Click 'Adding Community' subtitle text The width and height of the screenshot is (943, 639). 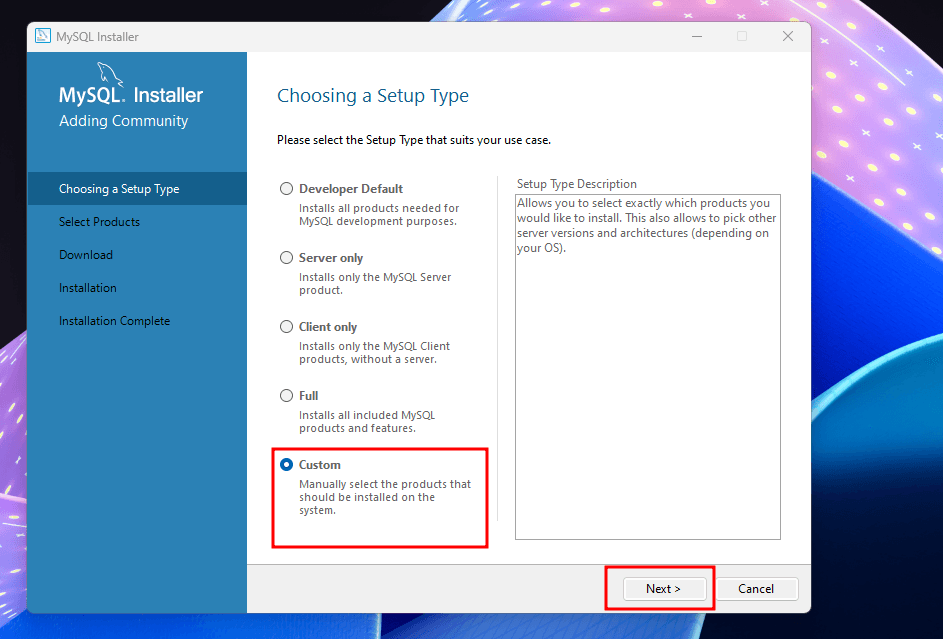click(124, 121)
